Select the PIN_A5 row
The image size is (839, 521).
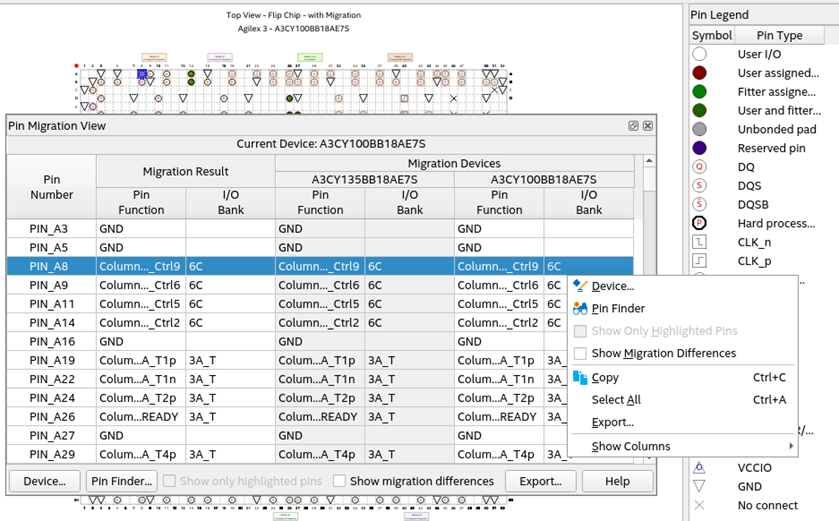(x=320, y=248)
